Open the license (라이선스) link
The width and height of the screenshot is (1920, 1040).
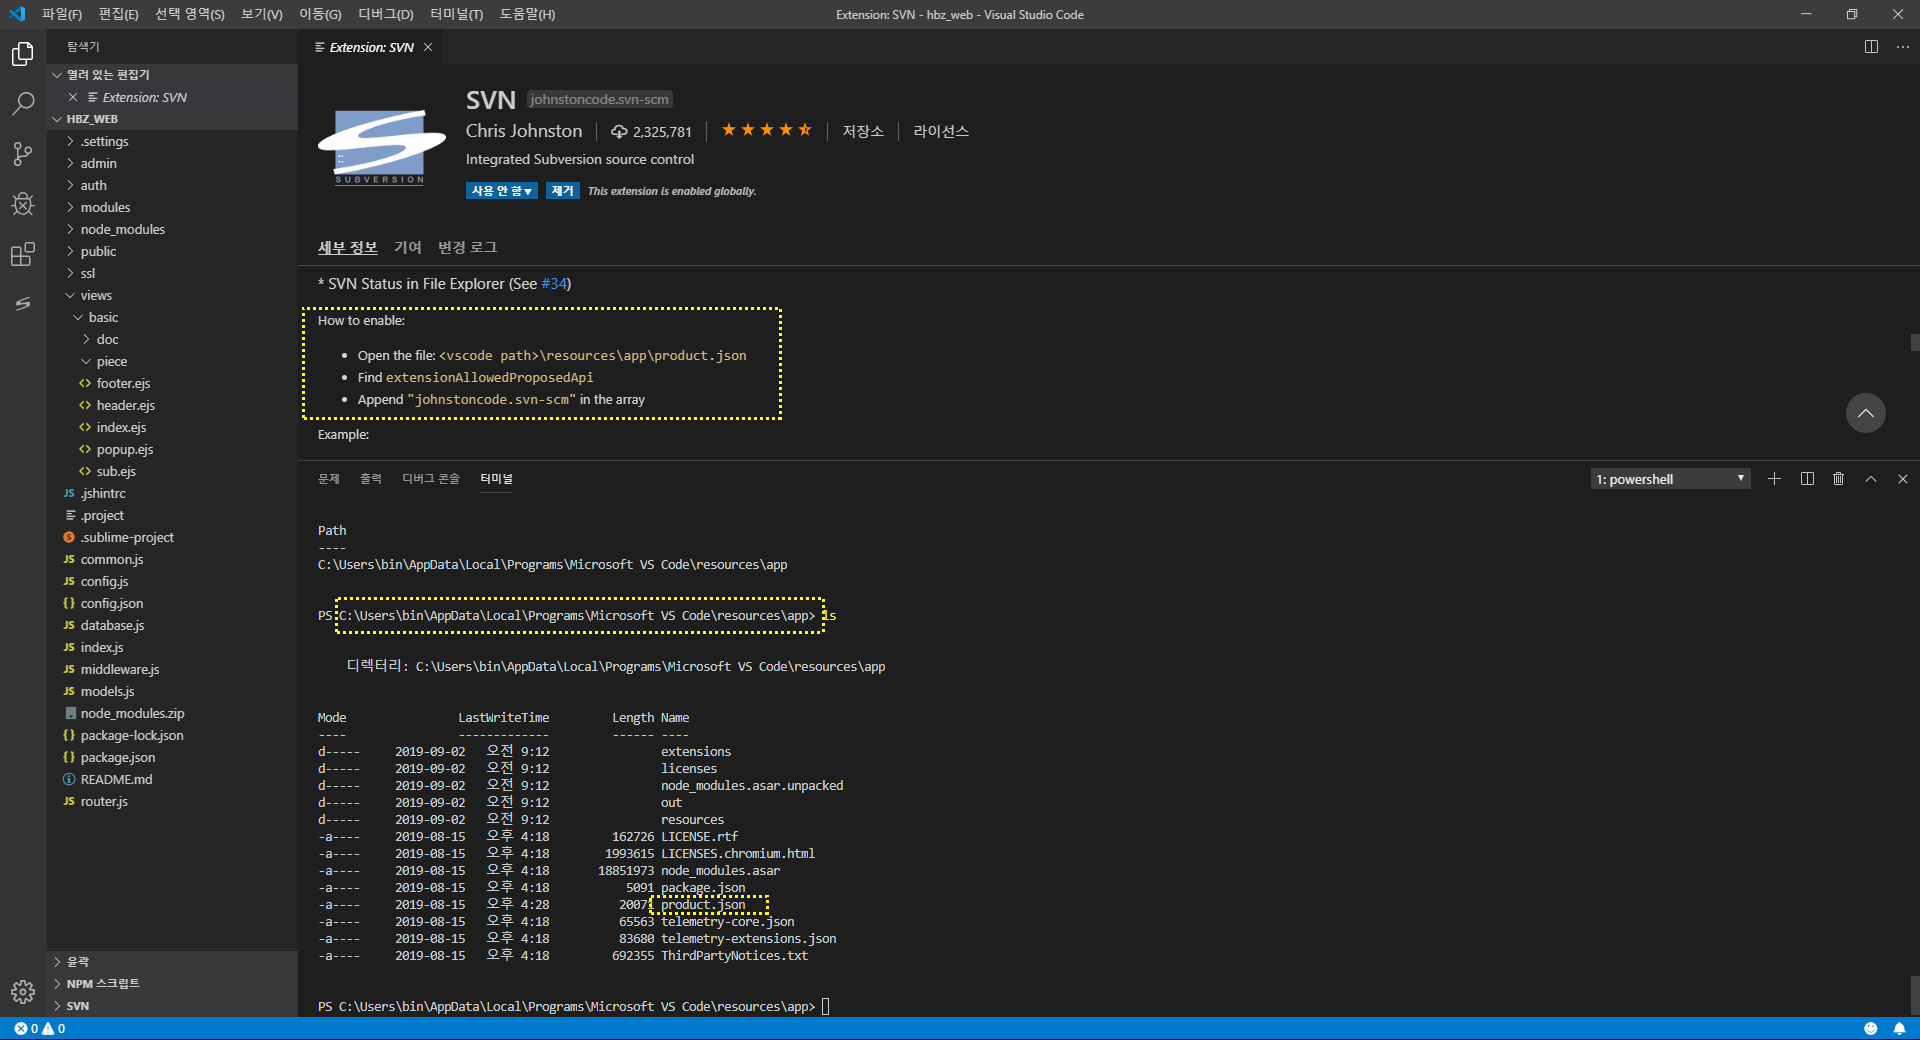941,131
